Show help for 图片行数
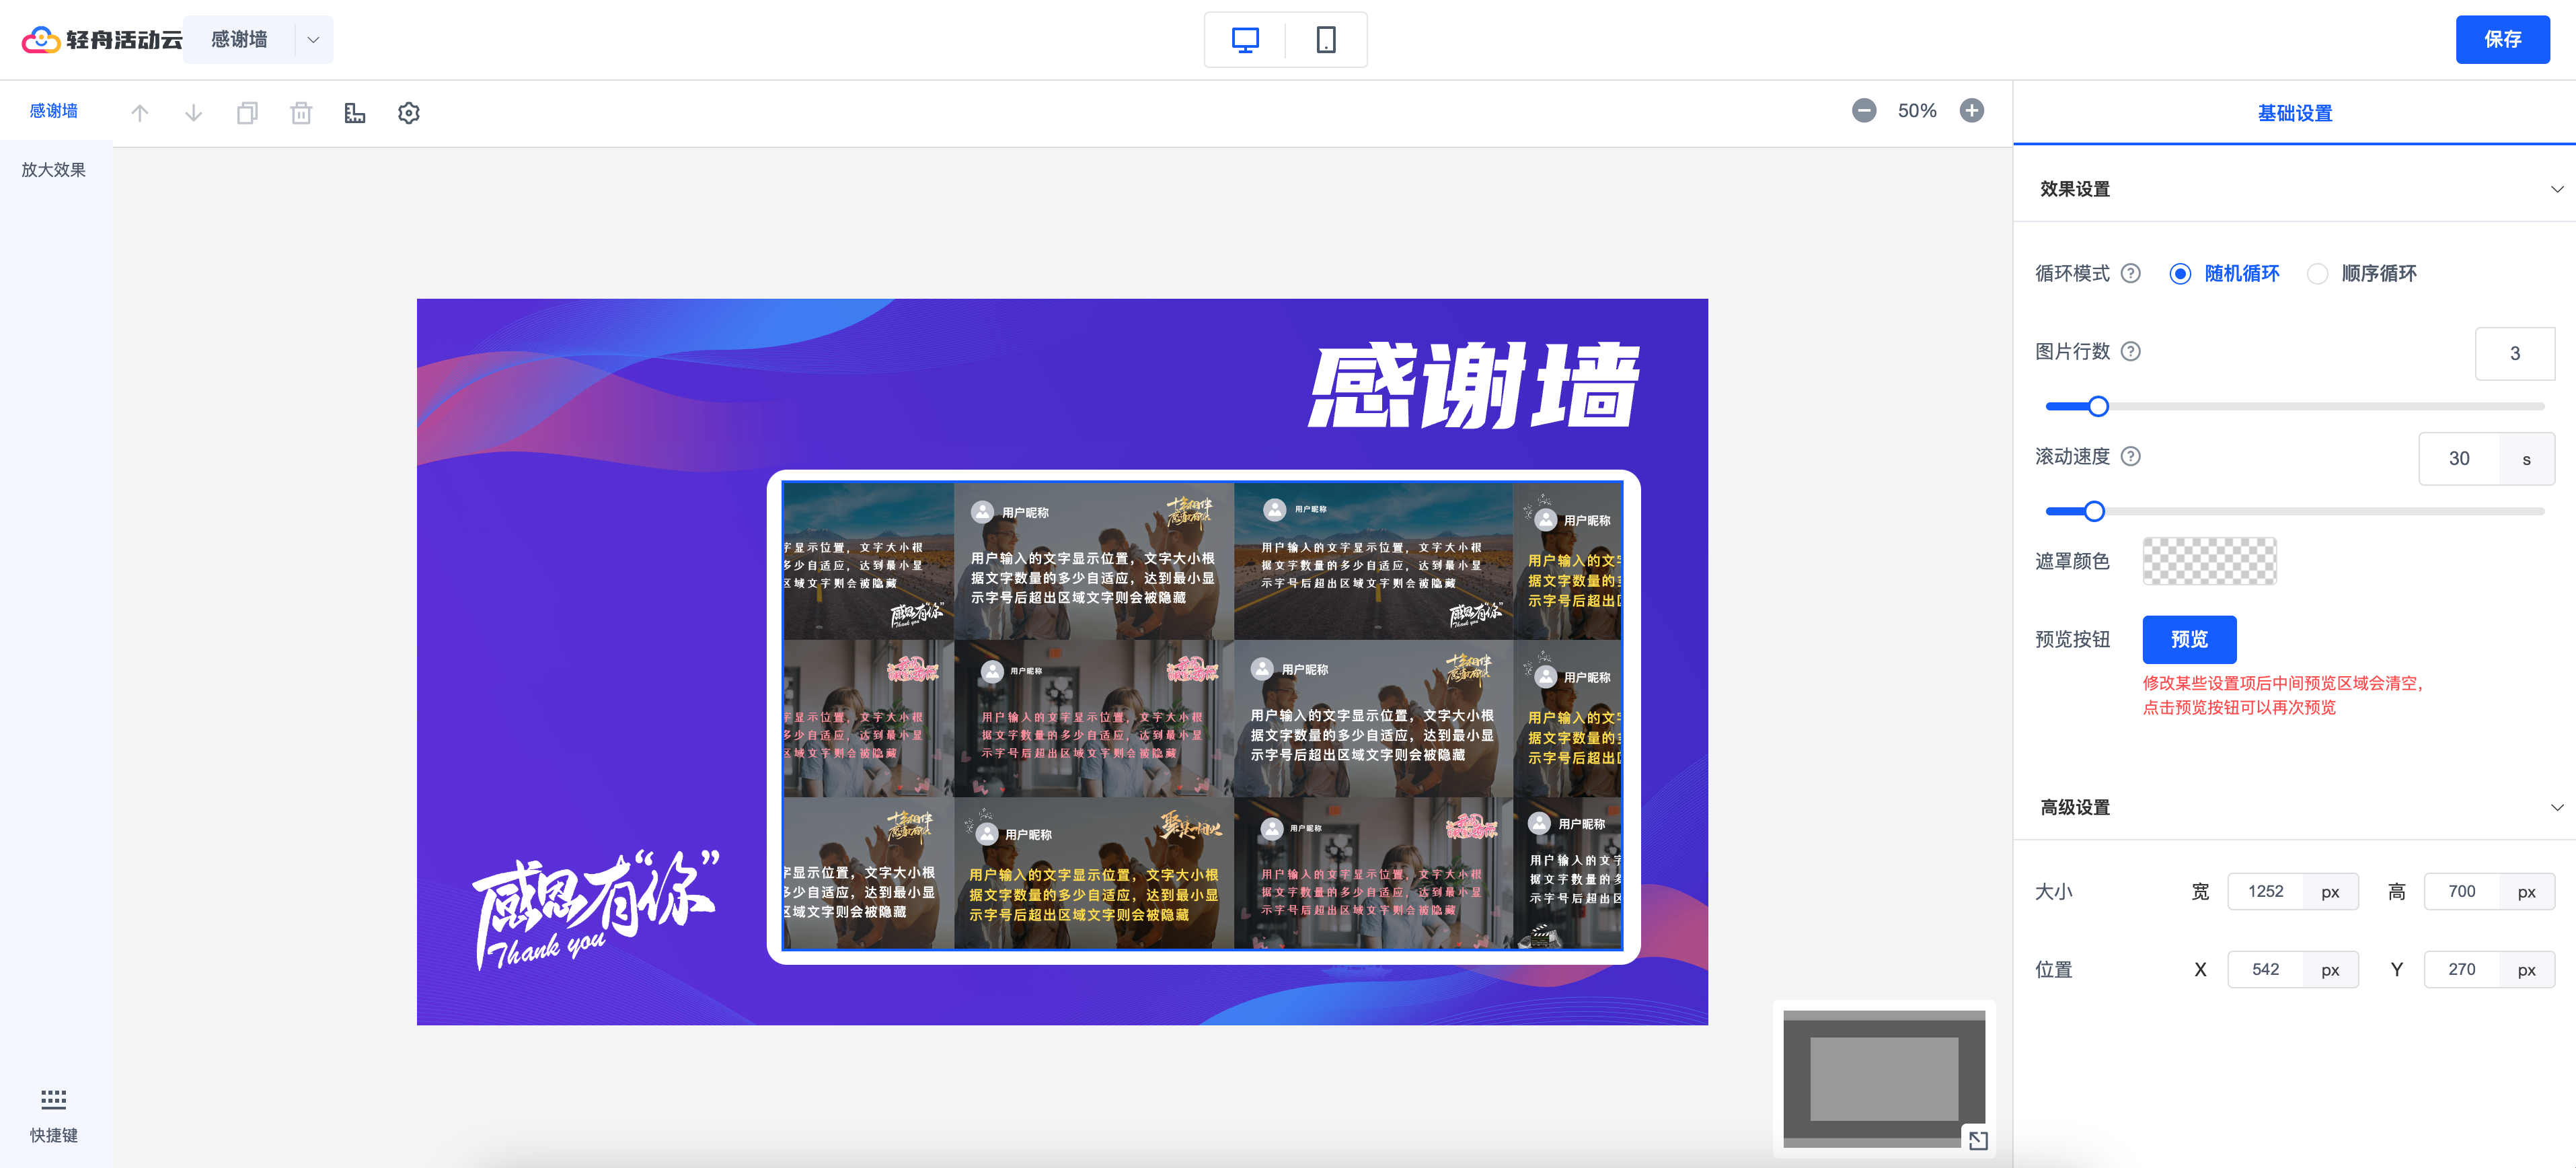Image resolution: width=2576 pixels, height=1168 pixels. [2131, 351]
